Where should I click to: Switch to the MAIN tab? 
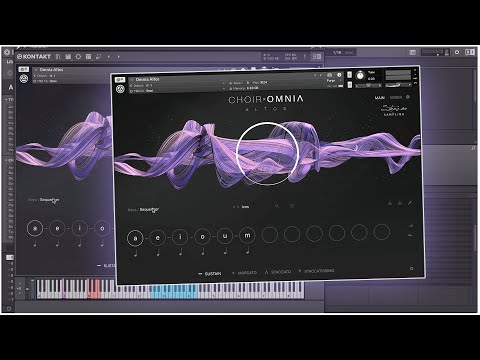[380, 98]
